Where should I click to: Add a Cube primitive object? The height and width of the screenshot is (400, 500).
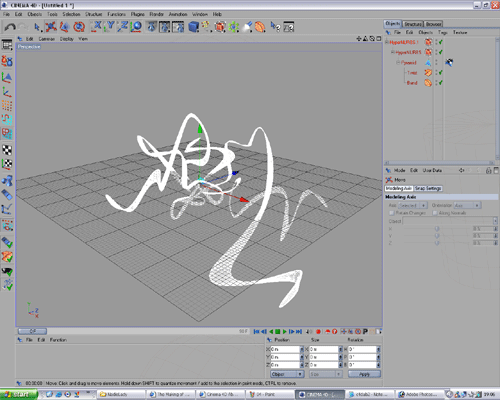(193, 27)
